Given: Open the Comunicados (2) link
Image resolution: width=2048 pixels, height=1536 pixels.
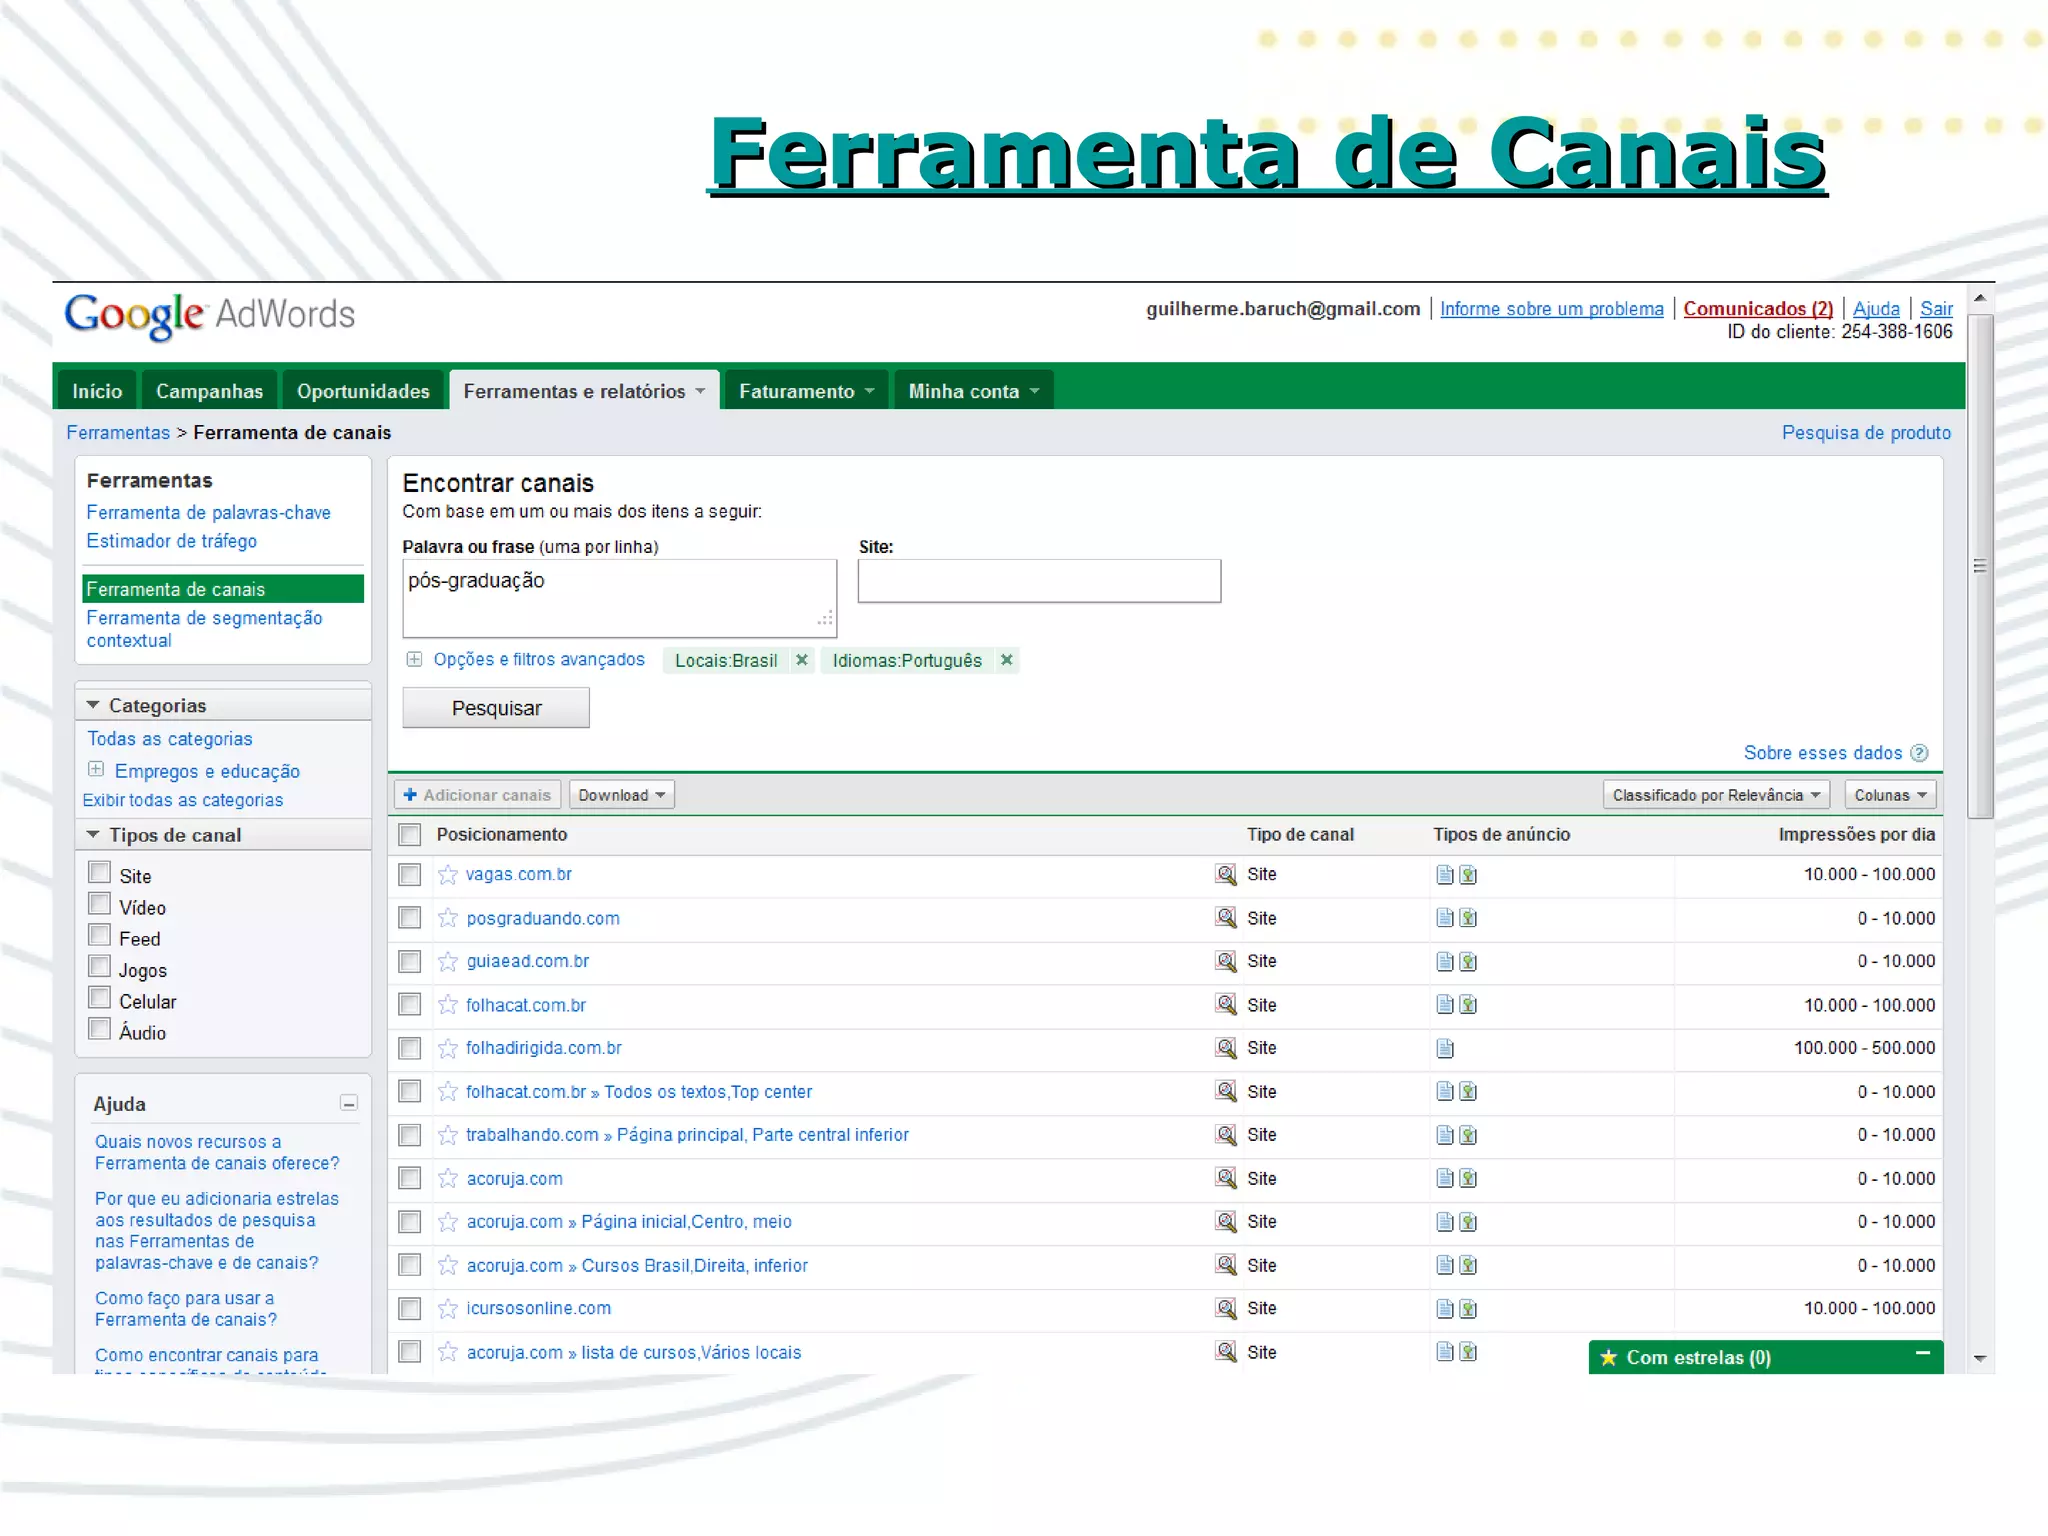Looking at the screenshot, I should [x=1758, y=309].
